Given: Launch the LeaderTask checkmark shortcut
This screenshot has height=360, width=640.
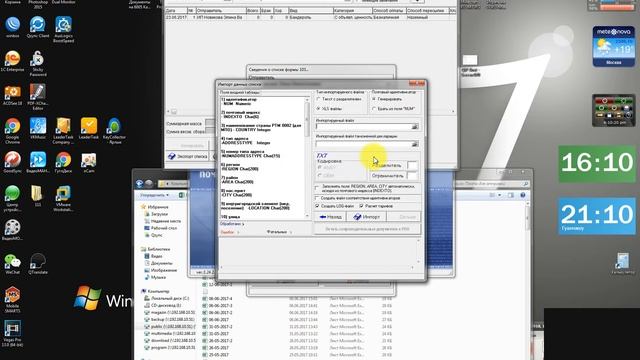Looking at the screenshot, I should (x=89, y=129).
